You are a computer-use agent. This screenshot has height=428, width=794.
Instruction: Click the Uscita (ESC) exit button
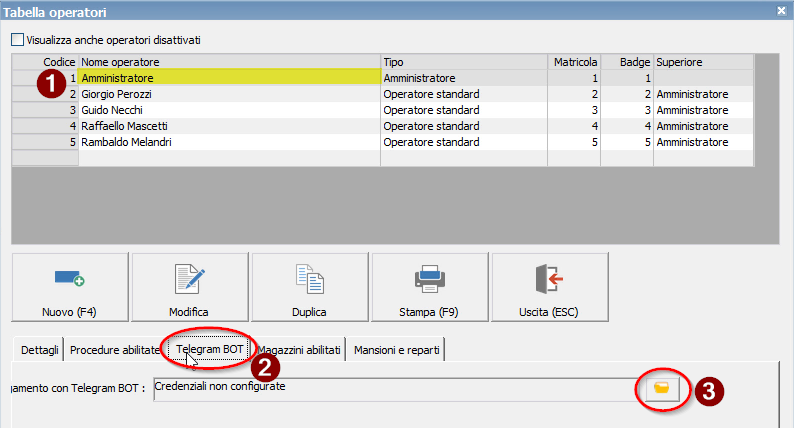point(550,289)
